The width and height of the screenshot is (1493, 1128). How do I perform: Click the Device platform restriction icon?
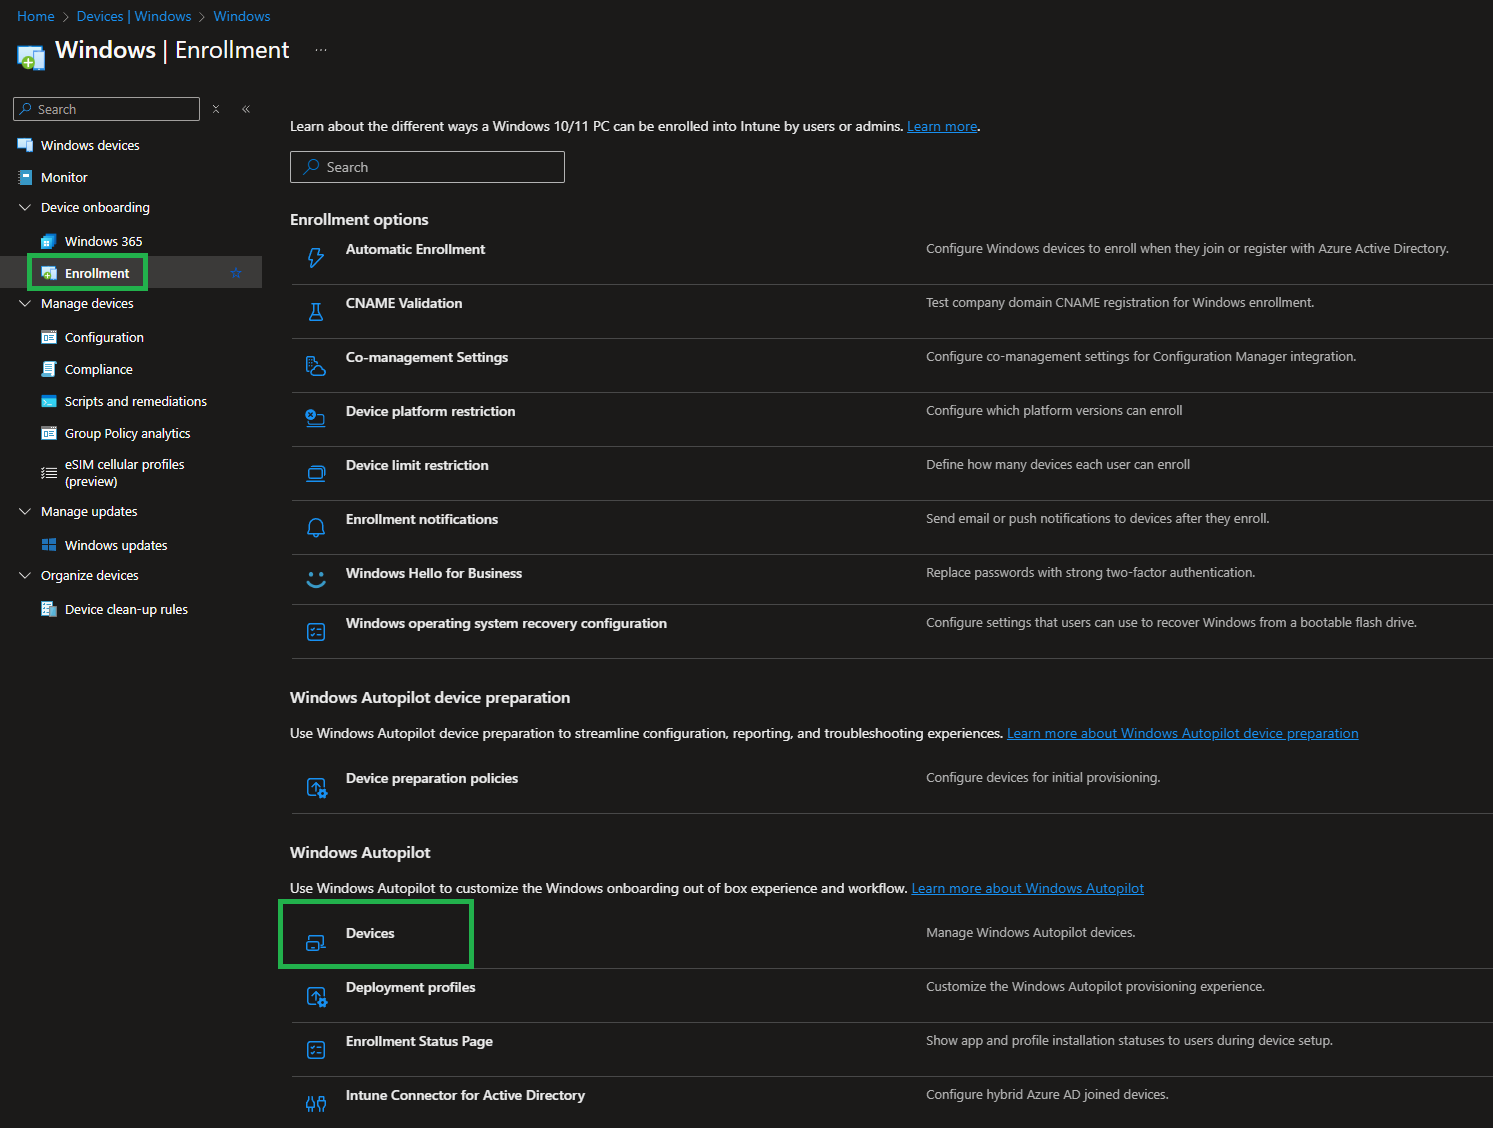(x=316, y=419)
